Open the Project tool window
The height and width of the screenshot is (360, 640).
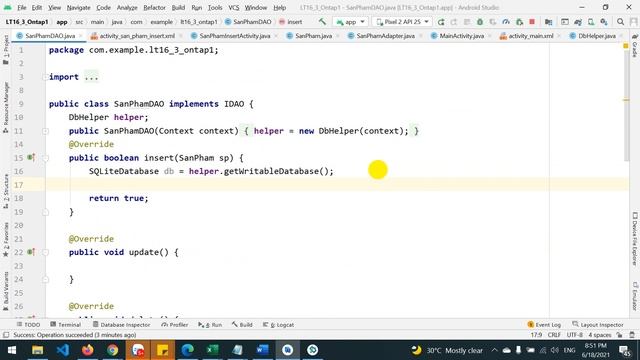point(6,49)
